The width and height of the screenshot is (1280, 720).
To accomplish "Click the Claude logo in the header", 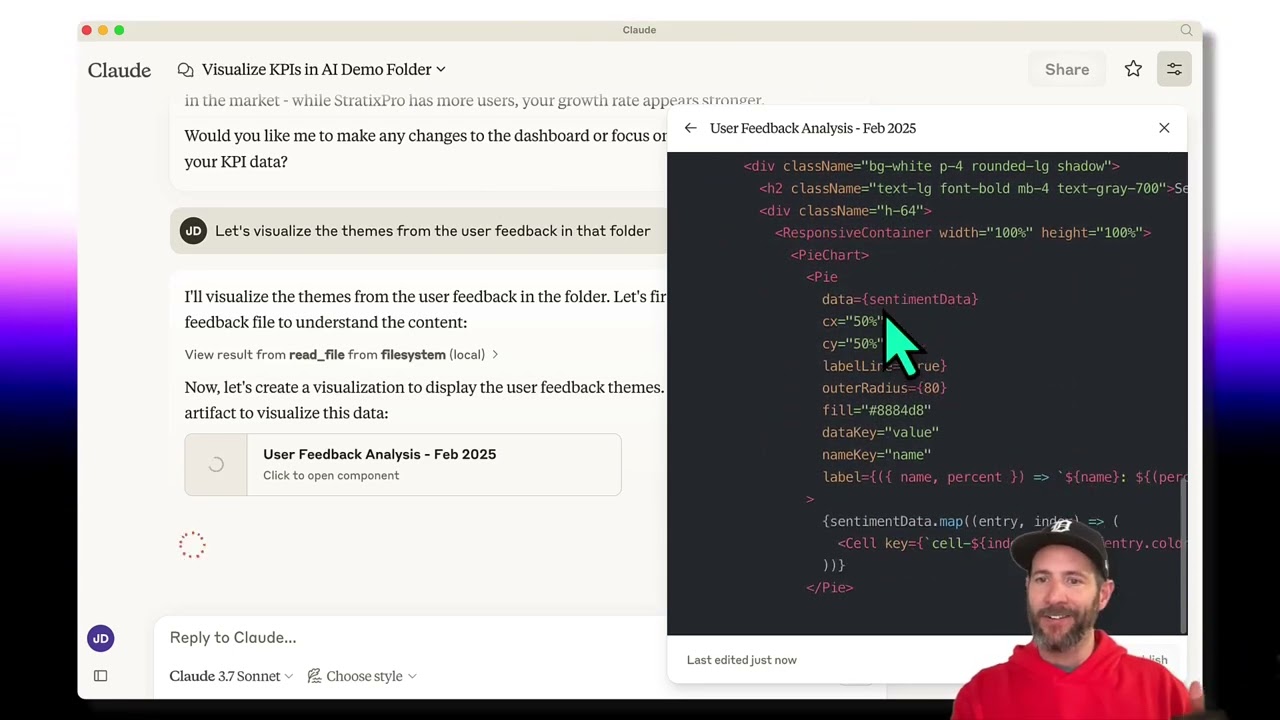I will point(119,70).
